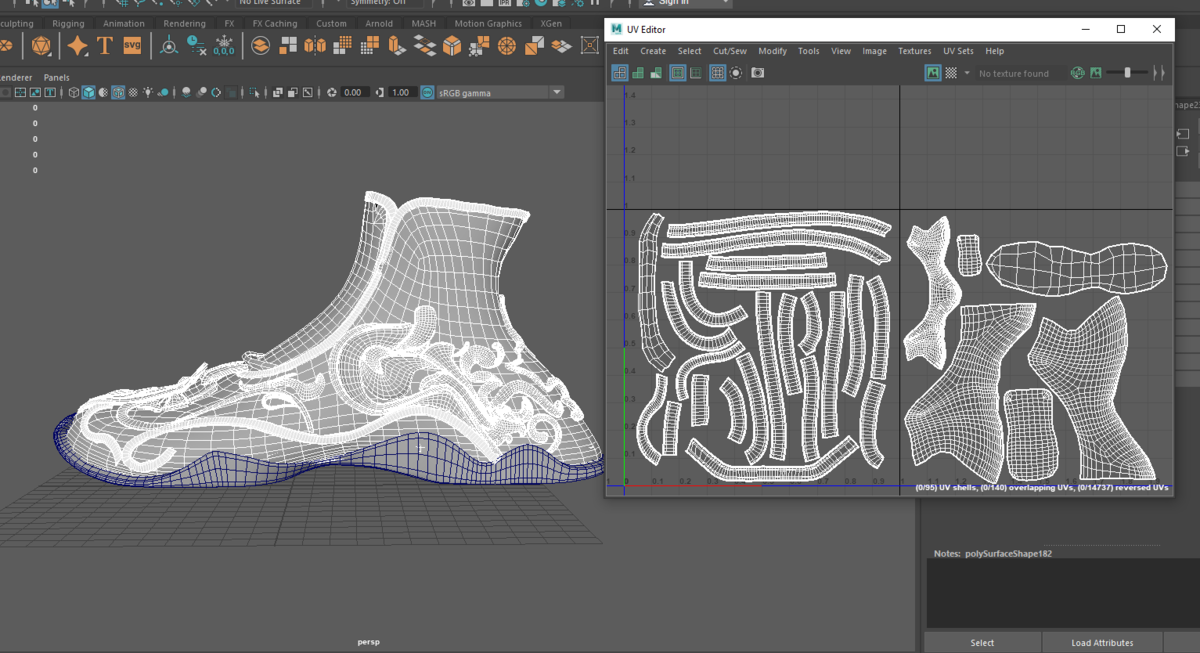Click the star-shaped sweep mesh shelf icon

[77, 46]
